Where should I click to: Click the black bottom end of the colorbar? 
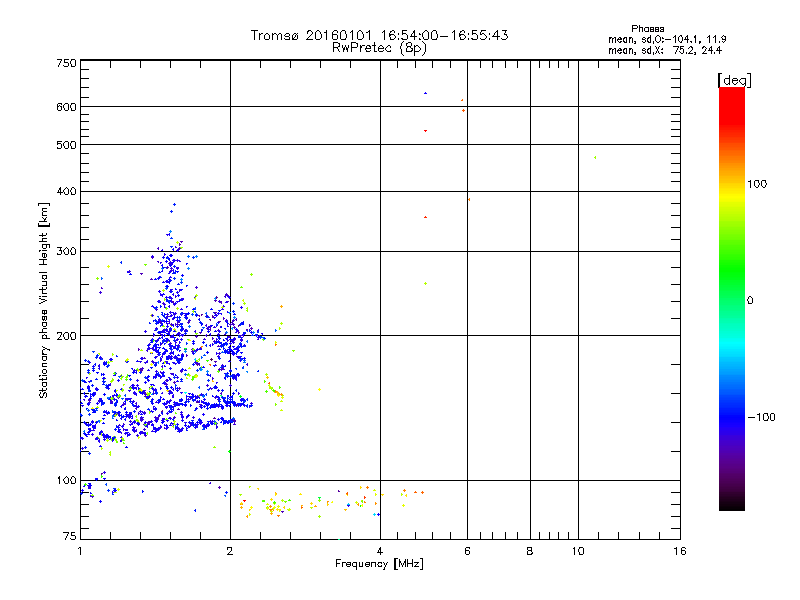732,503
